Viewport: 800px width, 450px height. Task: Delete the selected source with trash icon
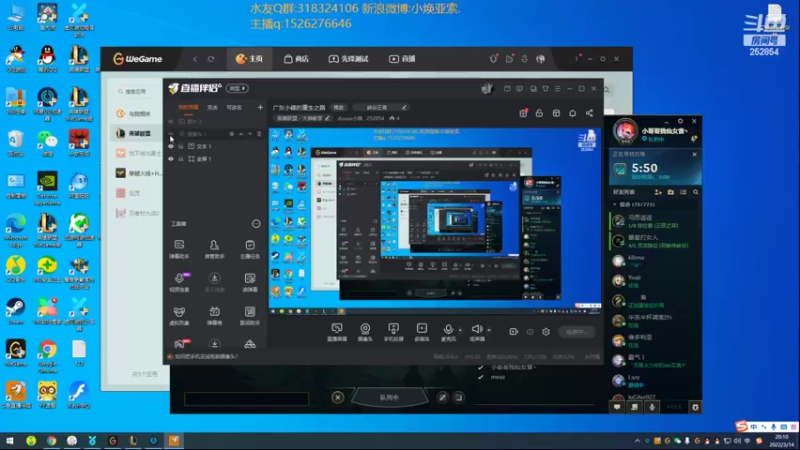[x=259, y=134]
